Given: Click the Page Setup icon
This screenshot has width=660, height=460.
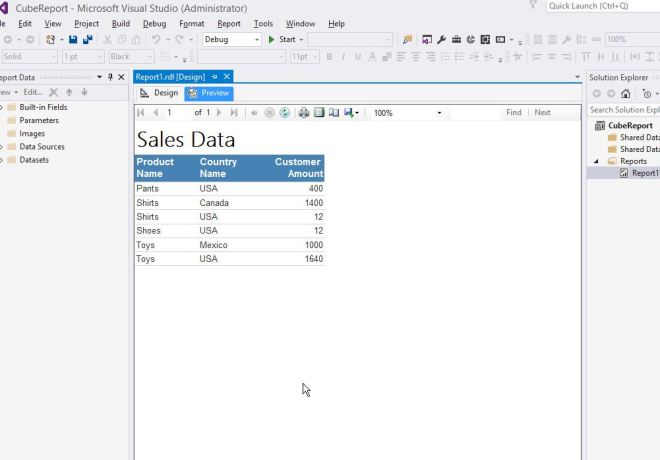Looking at the screenshot, I should click(334, 113).
